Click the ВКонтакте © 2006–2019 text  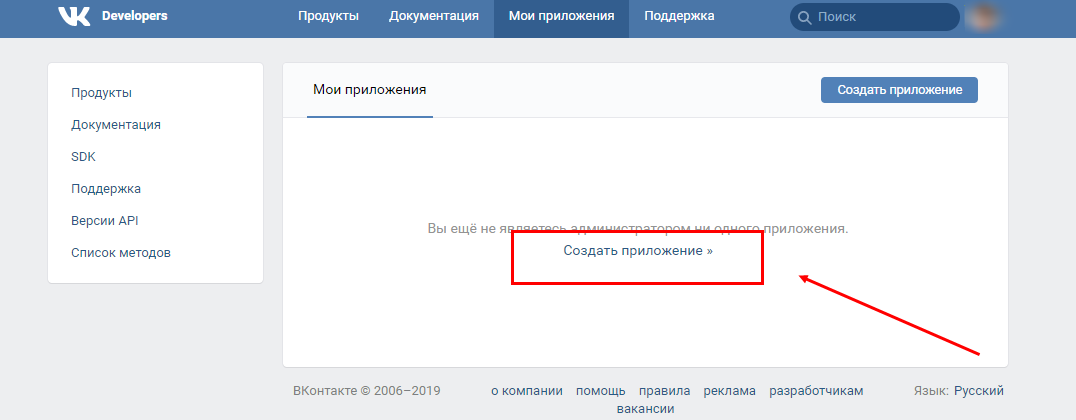366,391
